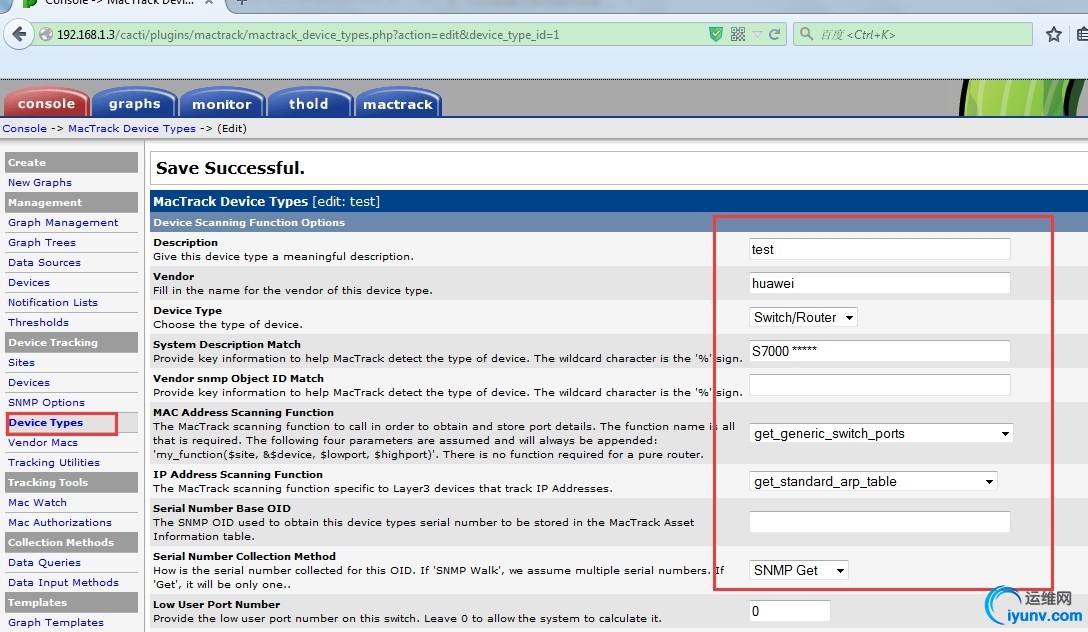Open SNMP Options link
This screenshot has height=632, width=1088.
[46, 403]
